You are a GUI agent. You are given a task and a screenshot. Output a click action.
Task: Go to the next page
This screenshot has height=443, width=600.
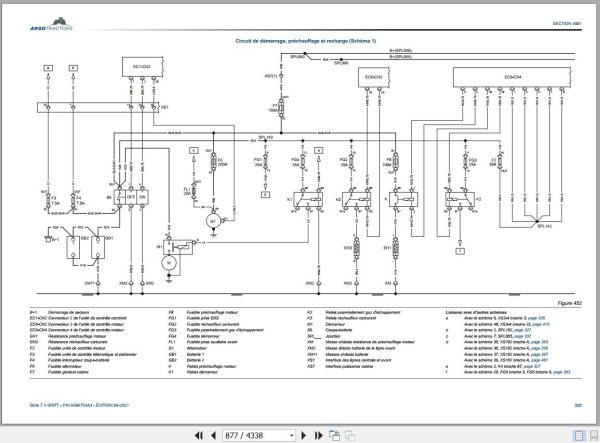click(x=304, y=435)
